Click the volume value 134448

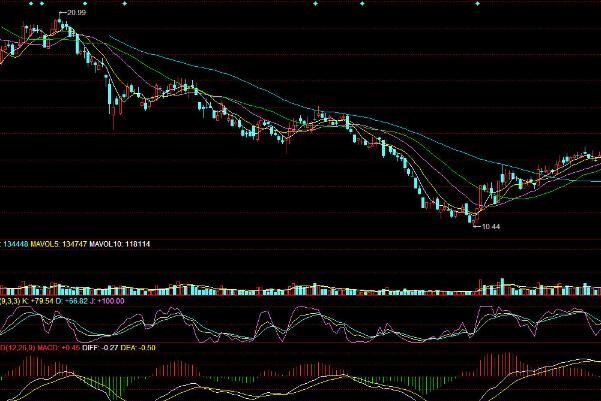click(14, 242)
